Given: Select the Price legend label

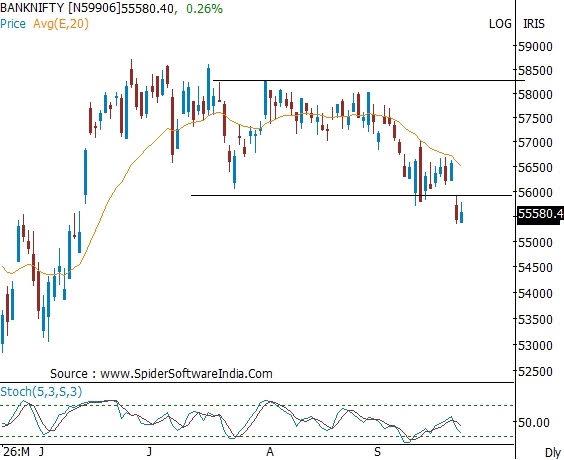Looking at the screenshot, I should (x=13, y=24).
